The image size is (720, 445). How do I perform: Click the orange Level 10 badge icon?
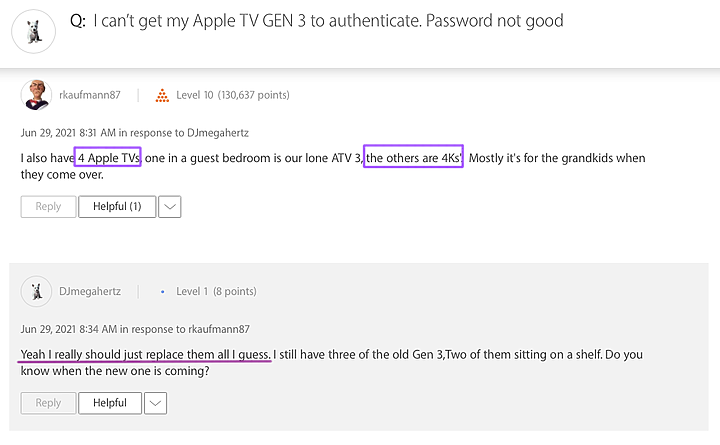pyautogui.click(x=162, y=95)
